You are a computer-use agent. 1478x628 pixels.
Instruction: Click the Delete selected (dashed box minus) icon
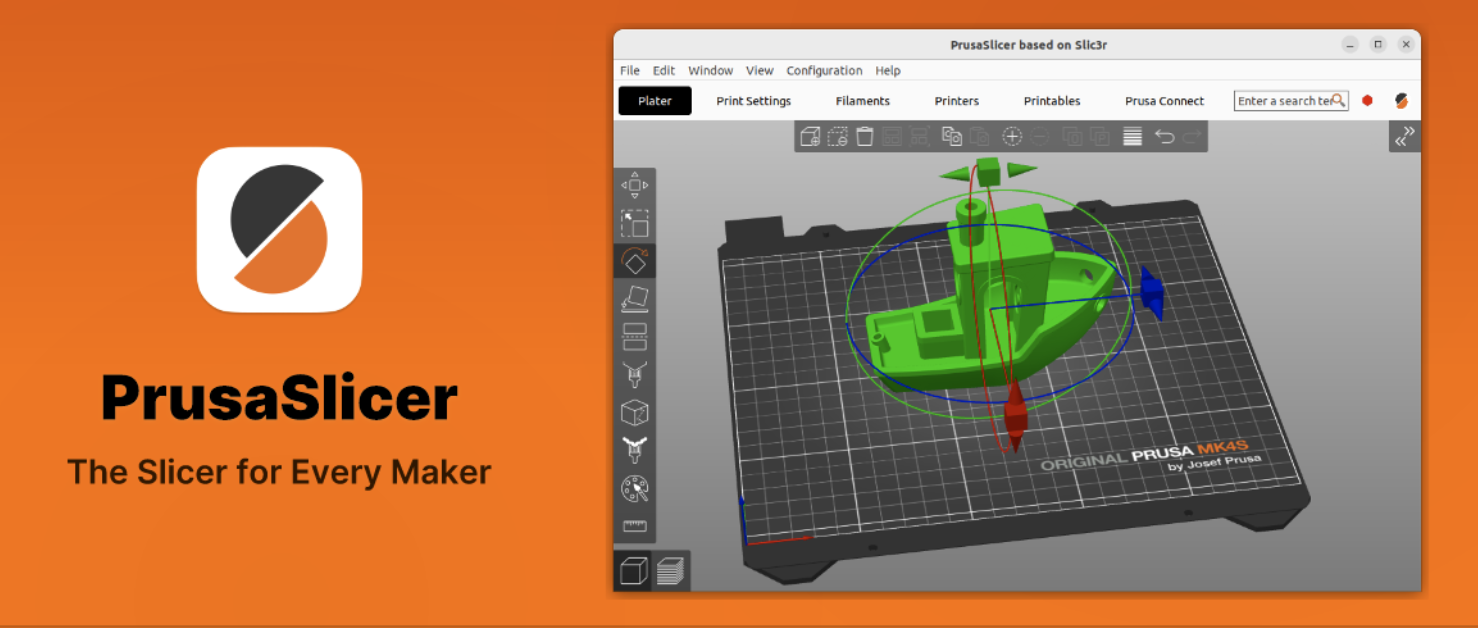838,137
